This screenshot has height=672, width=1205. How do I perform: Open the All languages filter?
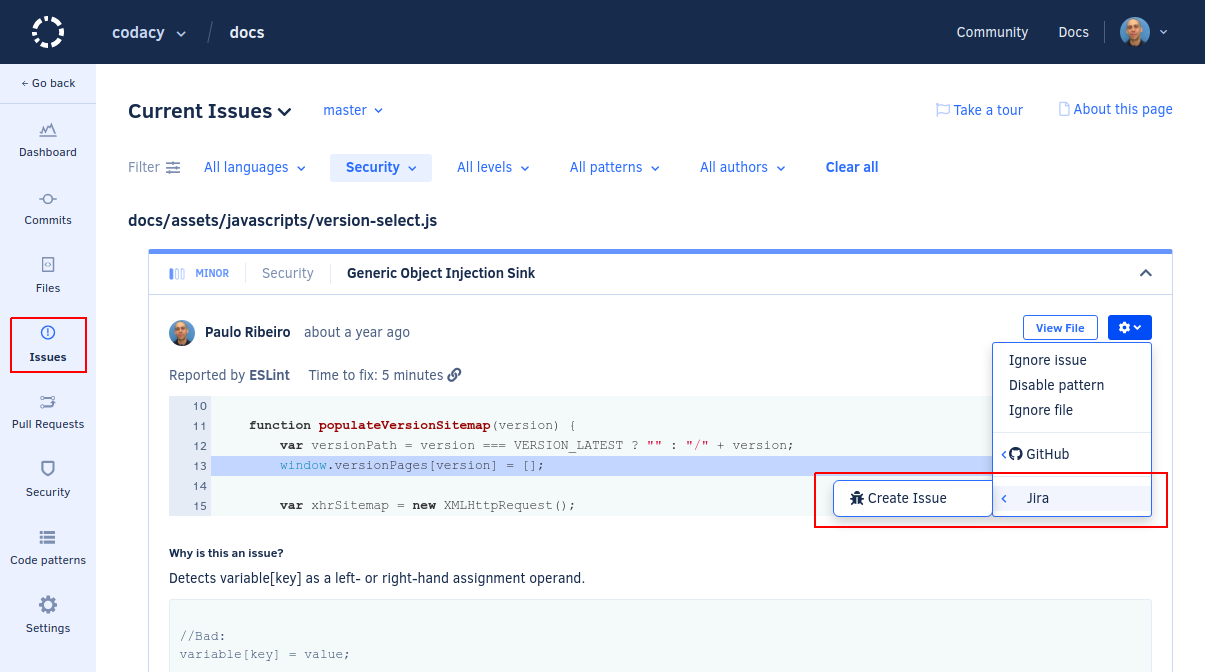pyautogui.click(x=255, y=167)
